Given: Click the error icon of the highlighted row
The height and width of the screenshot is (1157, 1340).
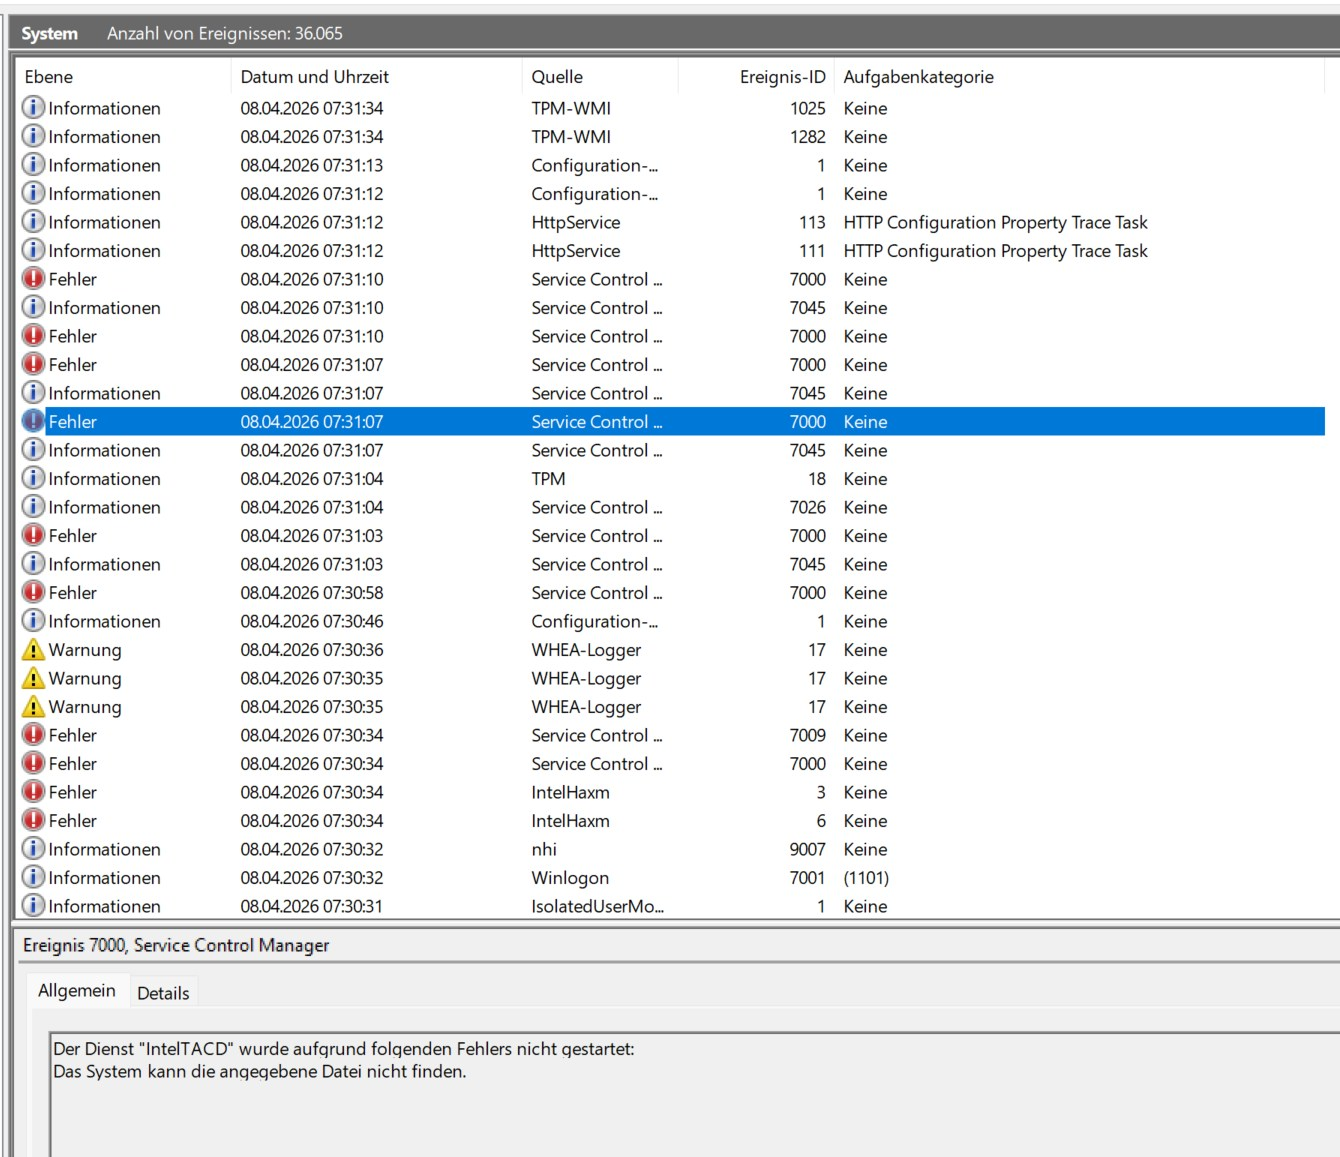Looking at the screenshot, I should point(33,421).
